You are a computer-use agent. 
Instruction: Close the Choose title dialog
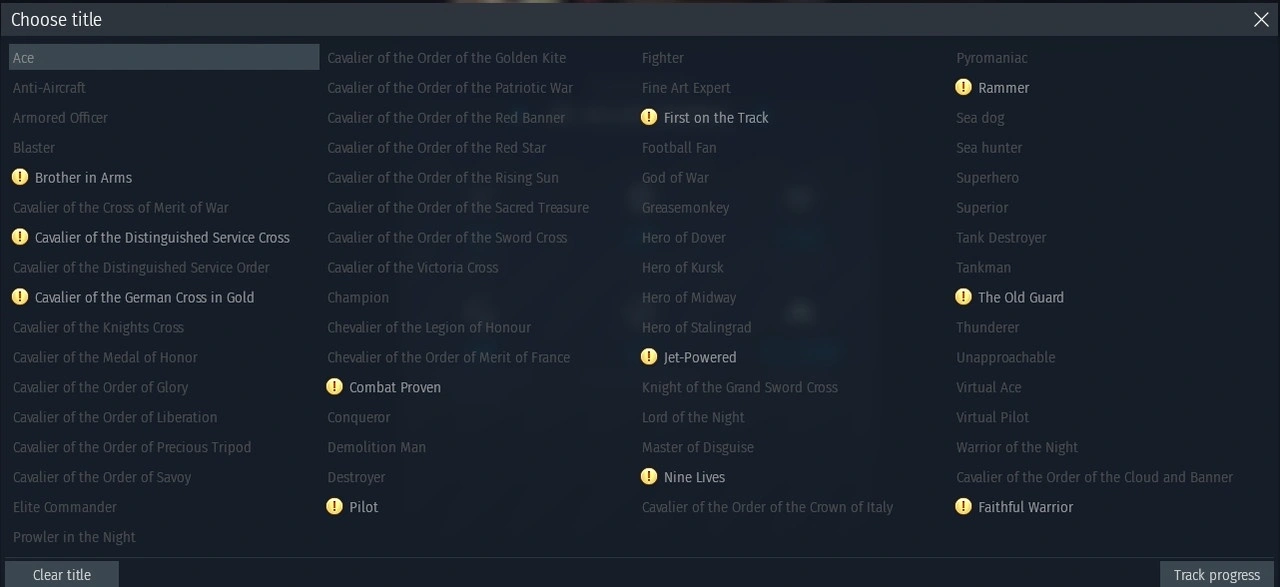[x=1261, y=19]
